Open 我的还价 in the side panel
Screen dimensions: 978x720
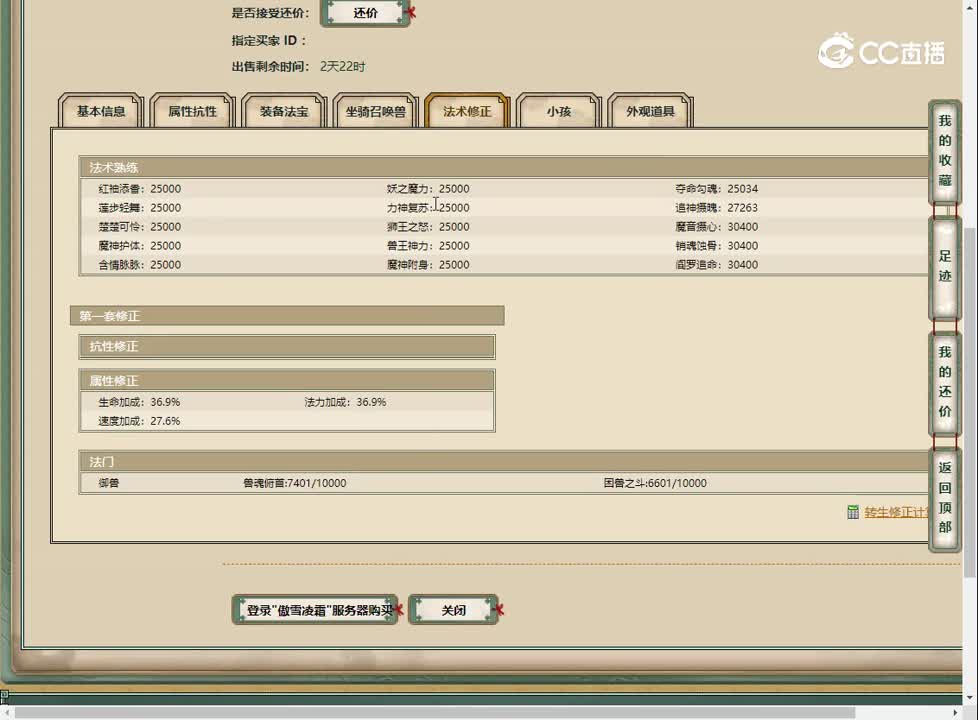click(x=944, y=382)
